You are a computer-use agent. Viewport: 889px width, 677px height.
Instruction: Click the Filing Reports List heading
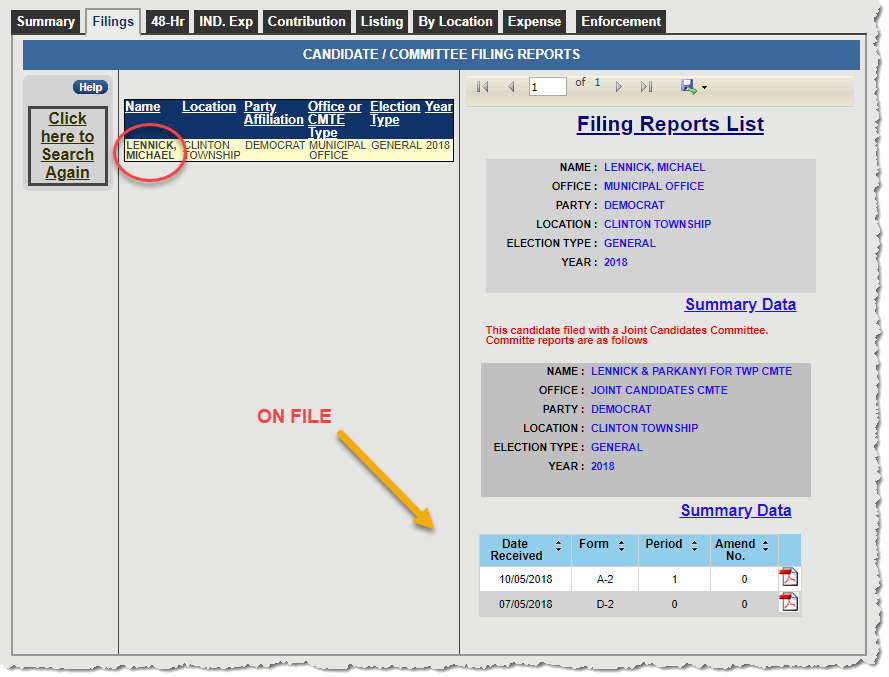(670, 124)
